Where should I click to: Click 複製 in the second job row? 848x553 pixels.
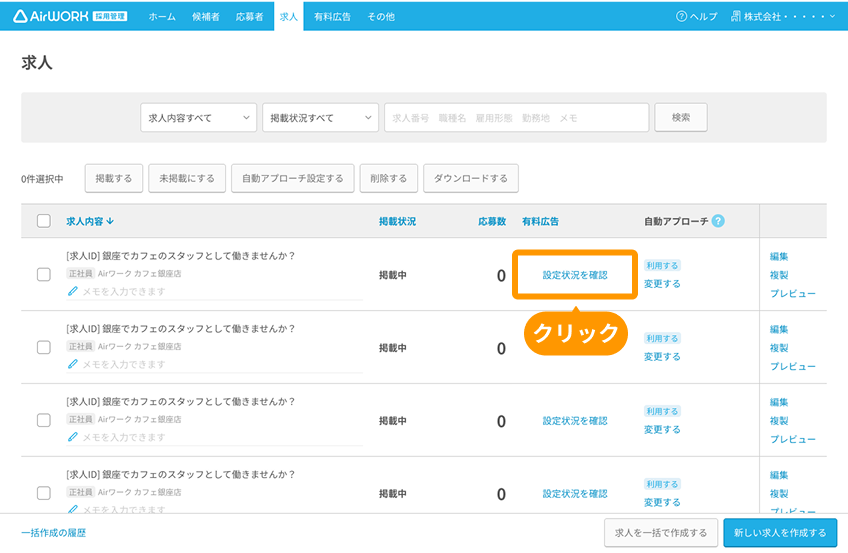779,348
